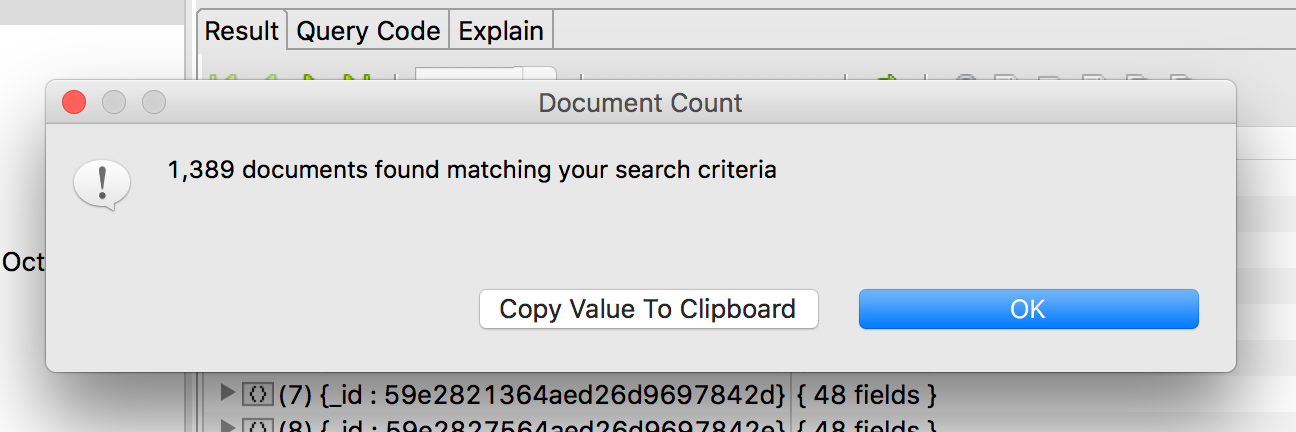This screenshot has width=1296, height=432.
Task: Show the Explain tab
Action: tap(501, 30)
